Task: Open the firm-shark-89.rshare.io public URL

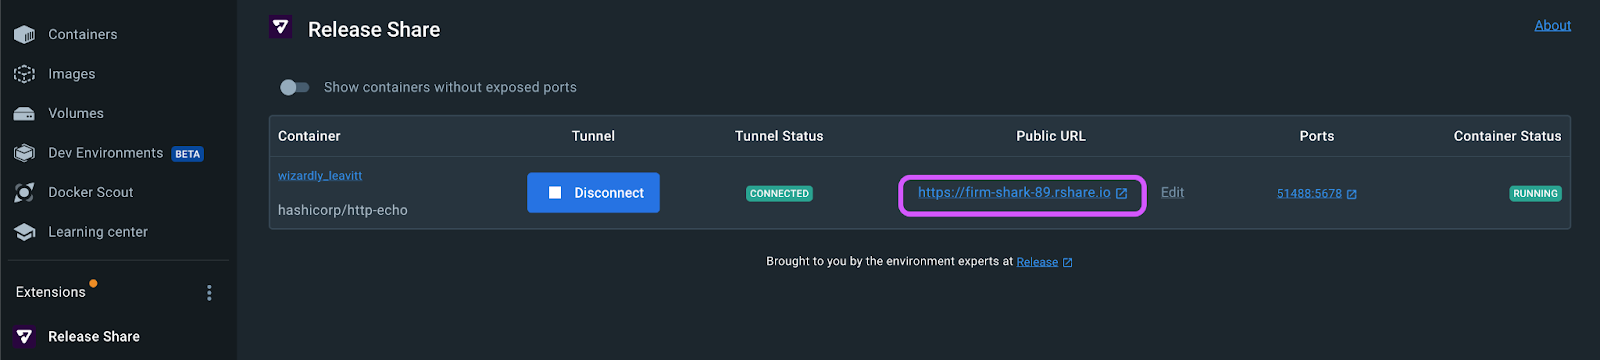Action: pyautogui.click(x=1014, y=193)
